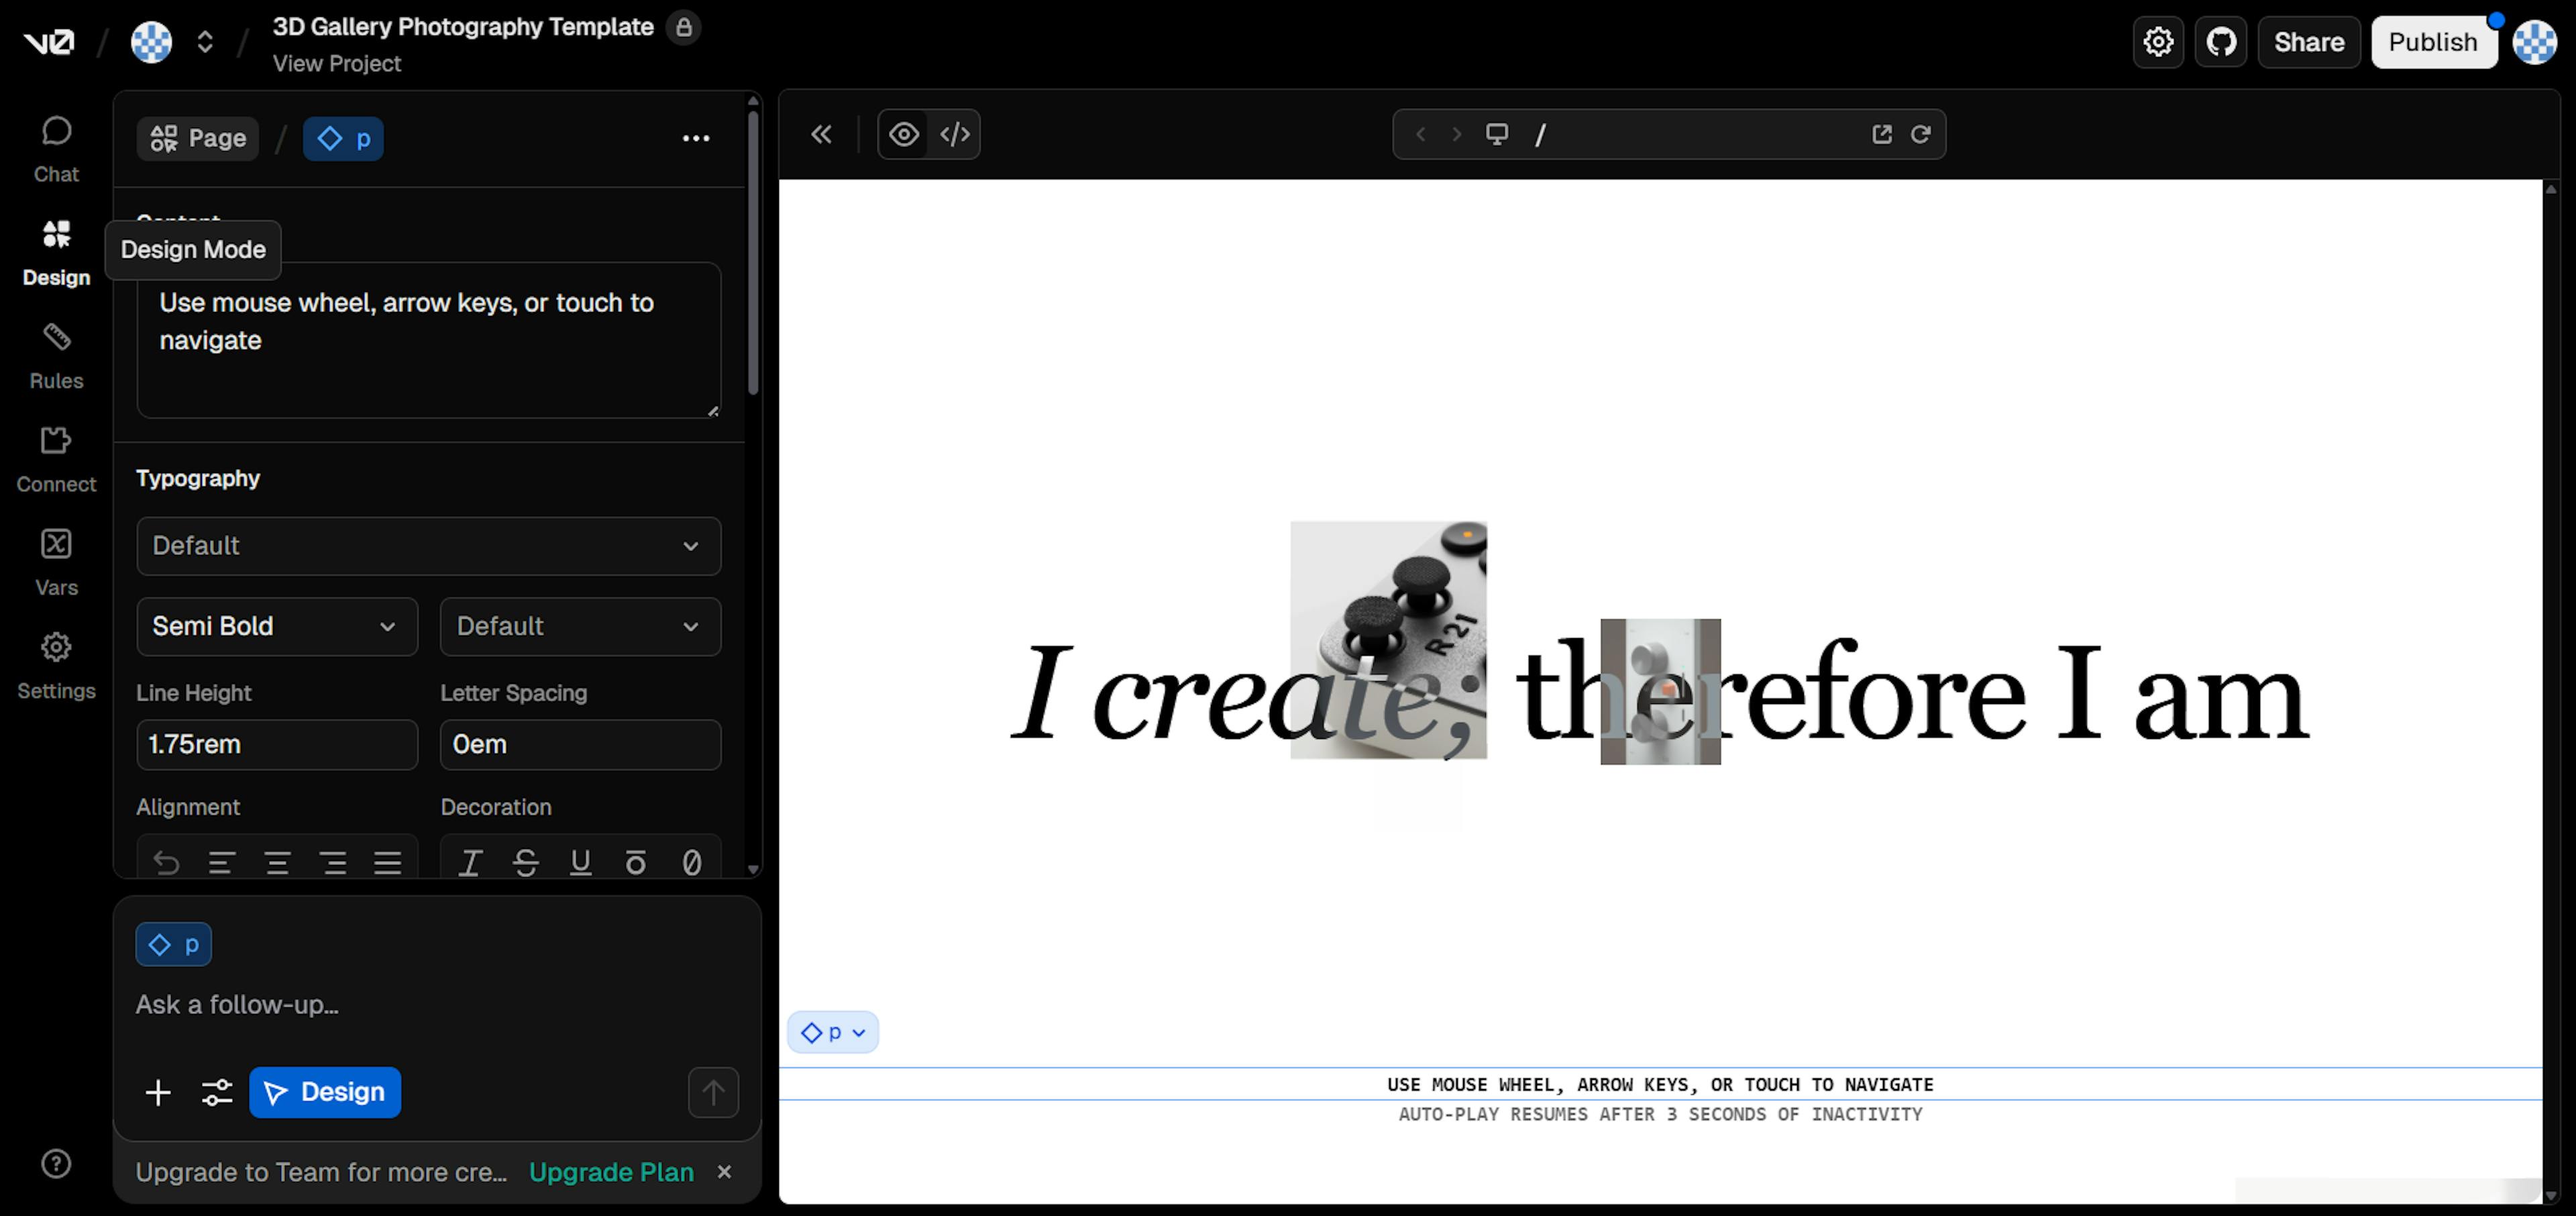Open the Rules sidebar icon
The width and height of the screenshot is (2576, 1216).
click(56, 355)
